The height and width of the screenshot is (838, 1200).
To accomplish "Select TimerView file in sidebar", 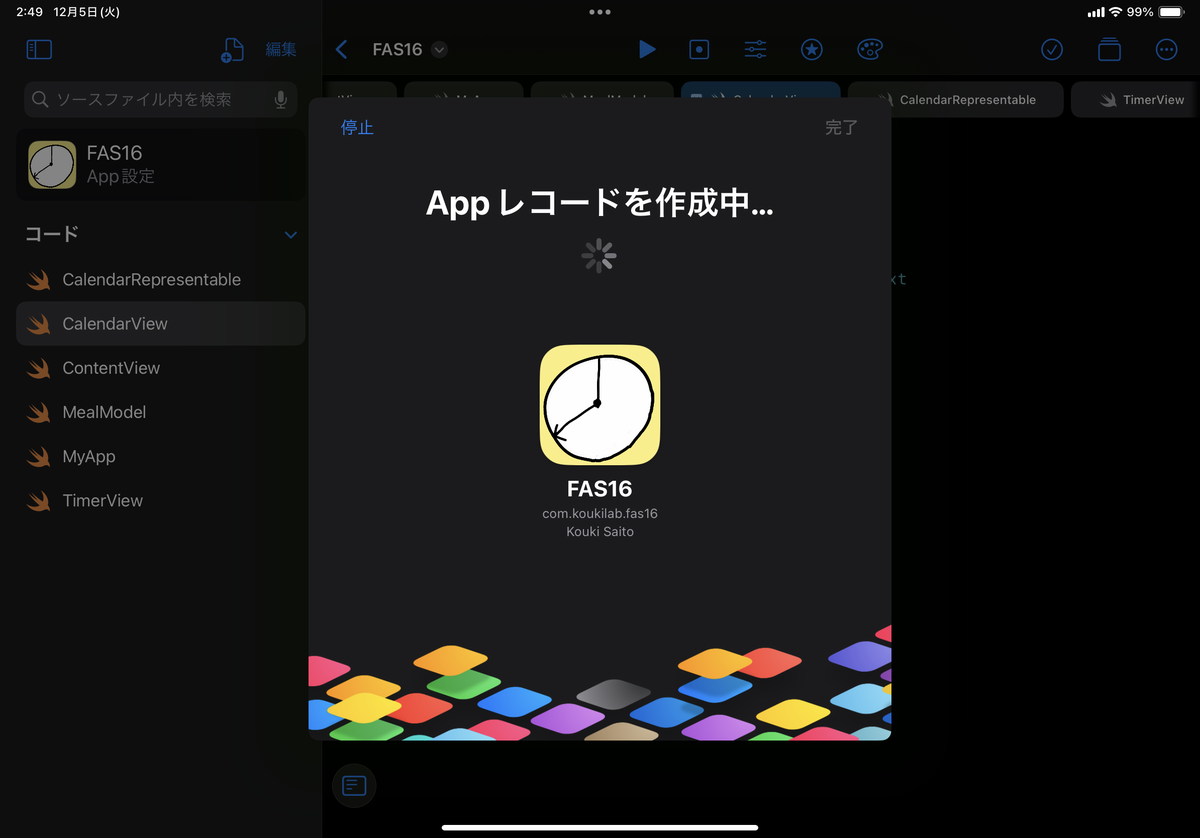I will (x=161, y=500).
